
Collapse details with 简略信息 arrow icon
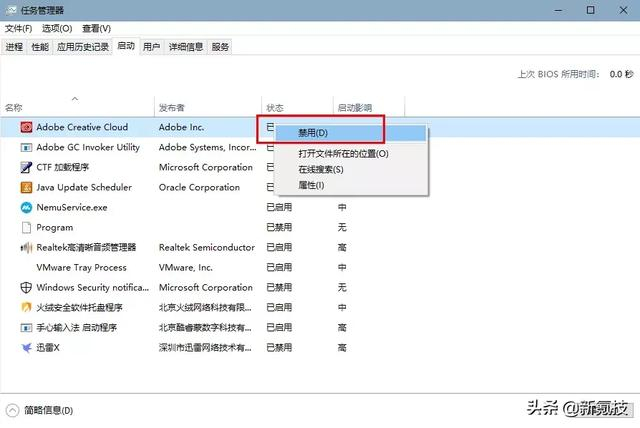click(12, 410)
